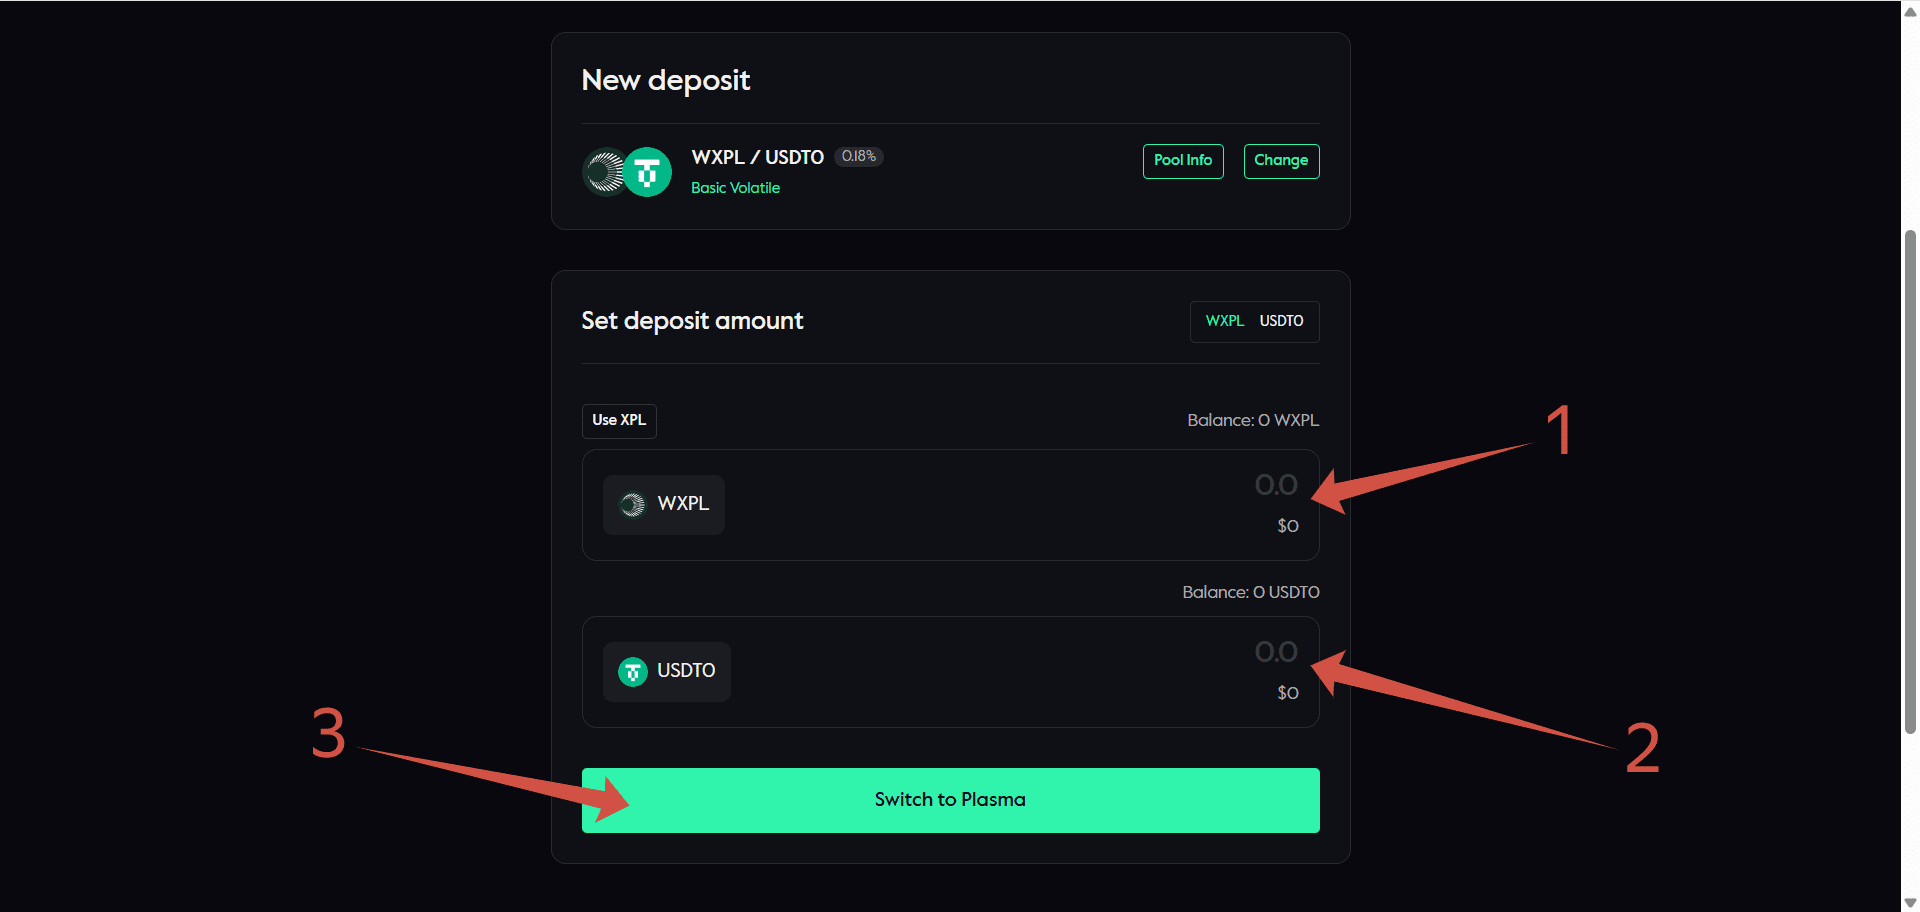The width and height of the screenshot is (1920, 912).
Task: Click the Basic Volatile pool type label
Action: click(x=735, y=188)
